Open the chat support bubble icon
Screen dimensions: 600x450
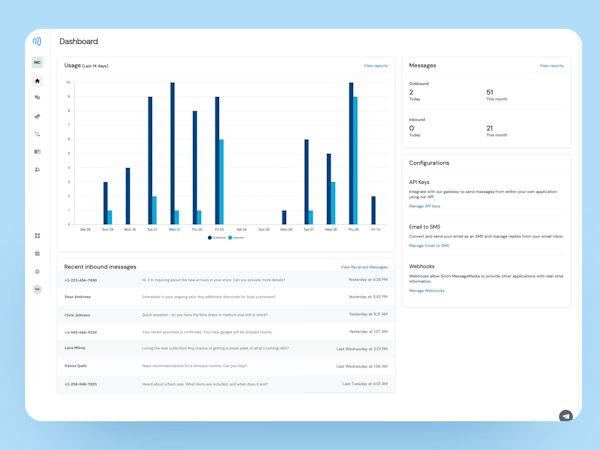[566, 416]
